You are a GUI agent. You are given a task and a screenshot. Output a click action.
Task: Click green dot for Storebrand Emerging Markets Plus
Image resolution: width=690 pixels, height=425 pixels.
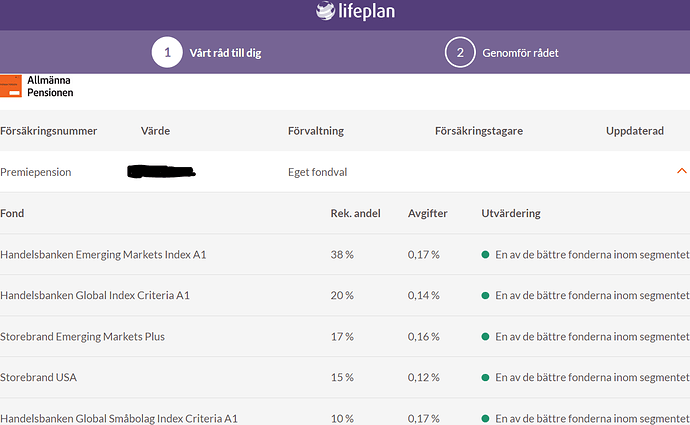pos(485,337)
